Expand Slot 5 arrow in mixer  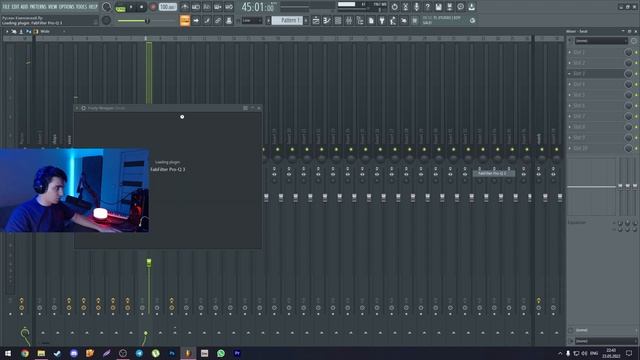(570, 95)
